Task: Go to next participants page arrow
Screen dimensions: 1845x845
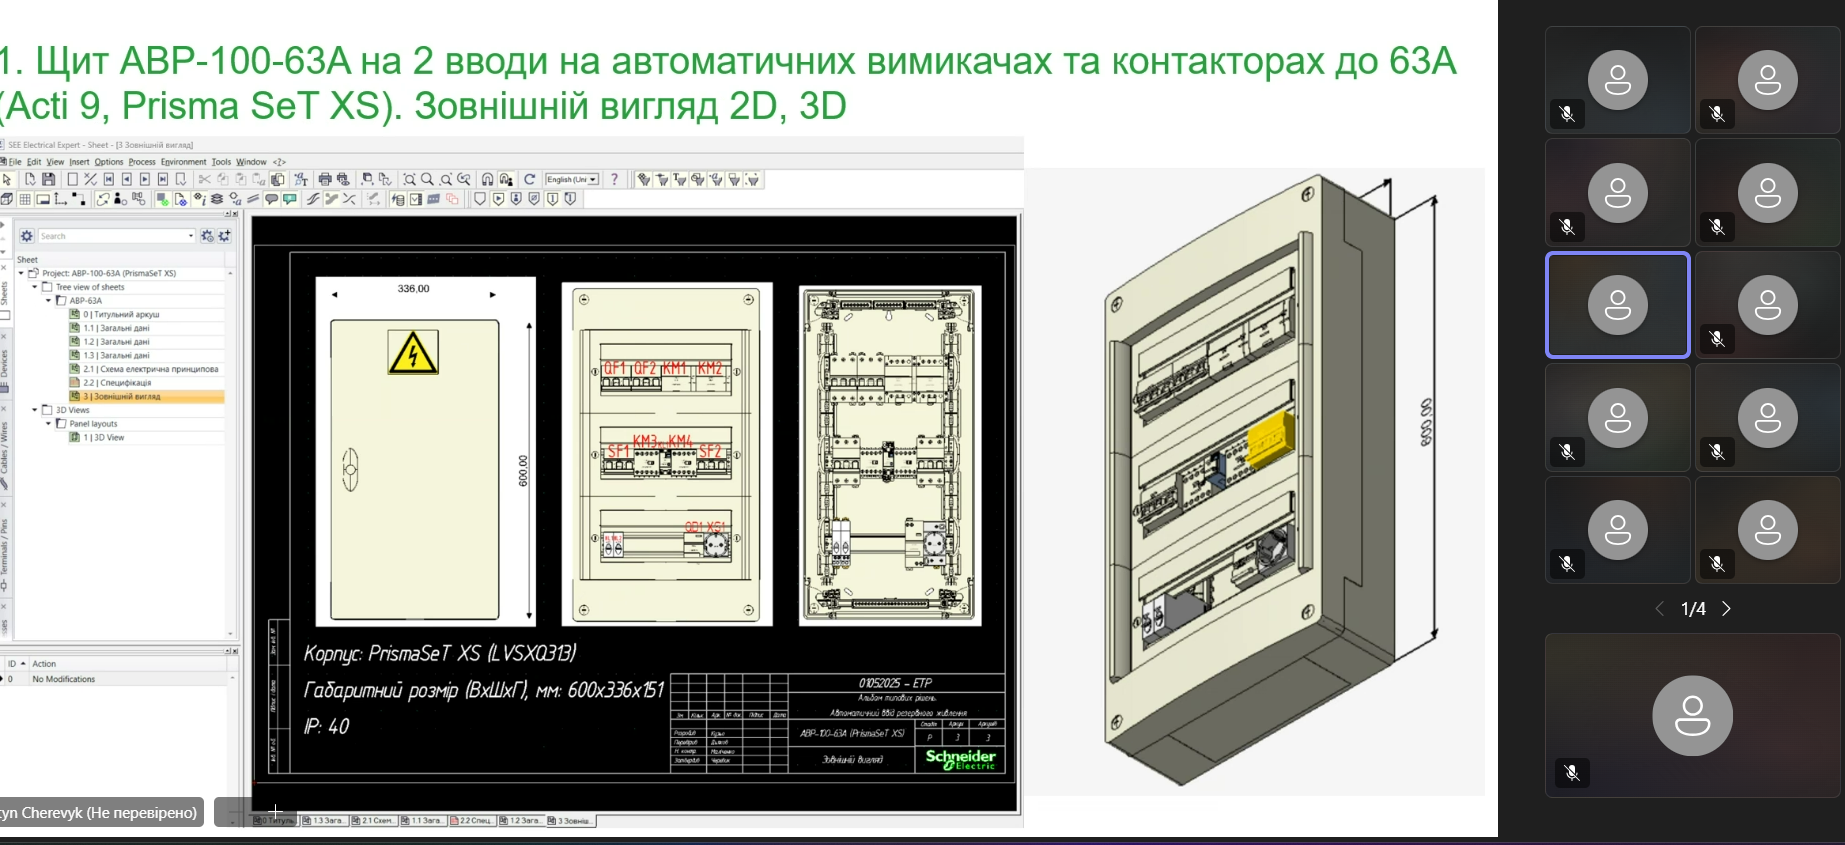Action: pyautogui.click(x=1726, y=608)
